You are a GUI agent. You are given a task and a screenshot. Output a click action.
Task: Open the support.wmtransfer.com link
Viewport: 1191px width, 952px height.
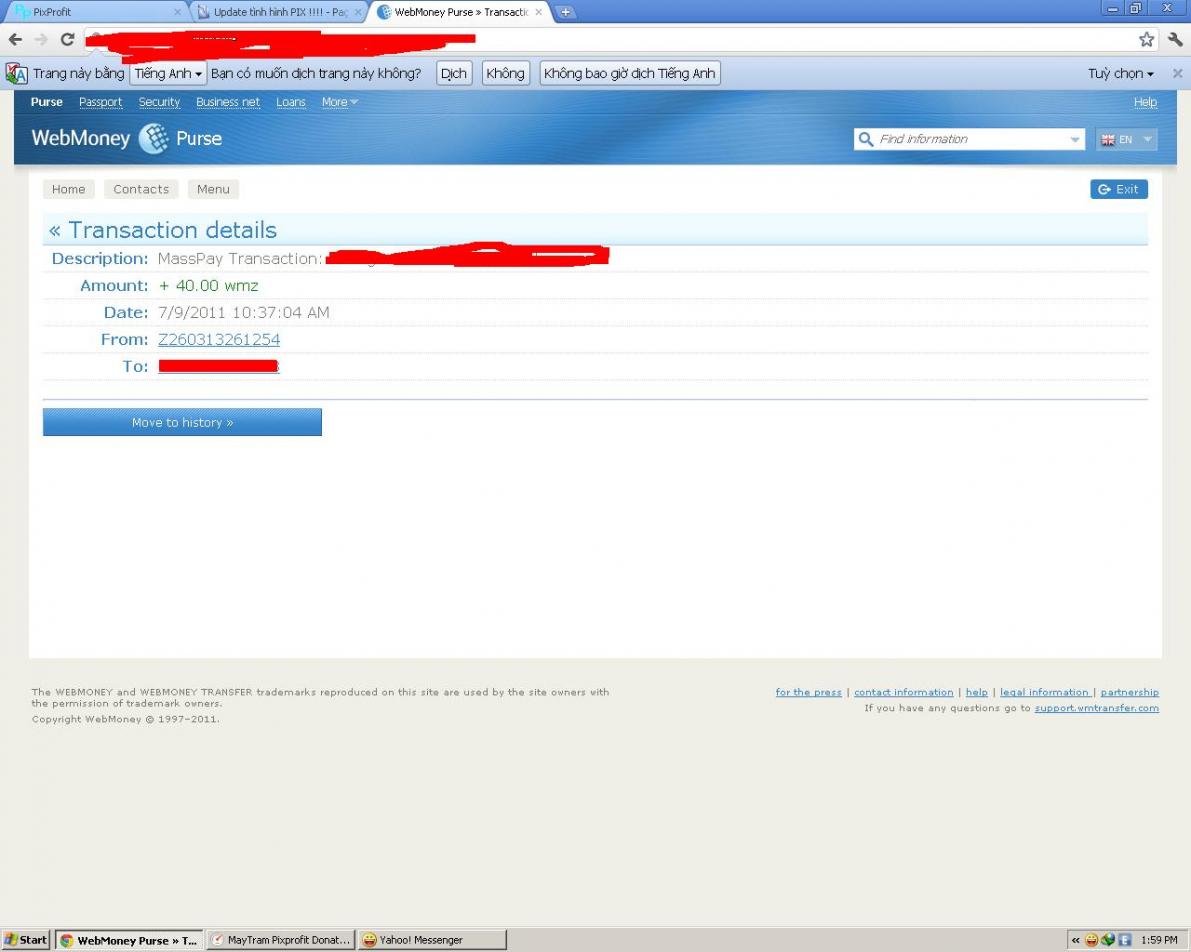click(x=1097, y=708)
